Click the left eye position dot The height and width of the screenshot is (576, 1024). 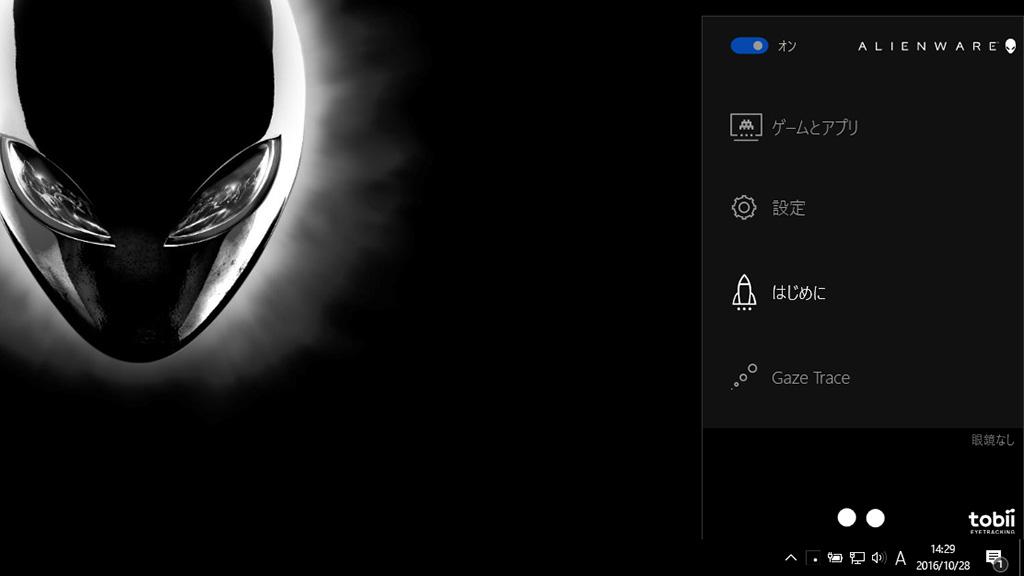coord(847,518)
